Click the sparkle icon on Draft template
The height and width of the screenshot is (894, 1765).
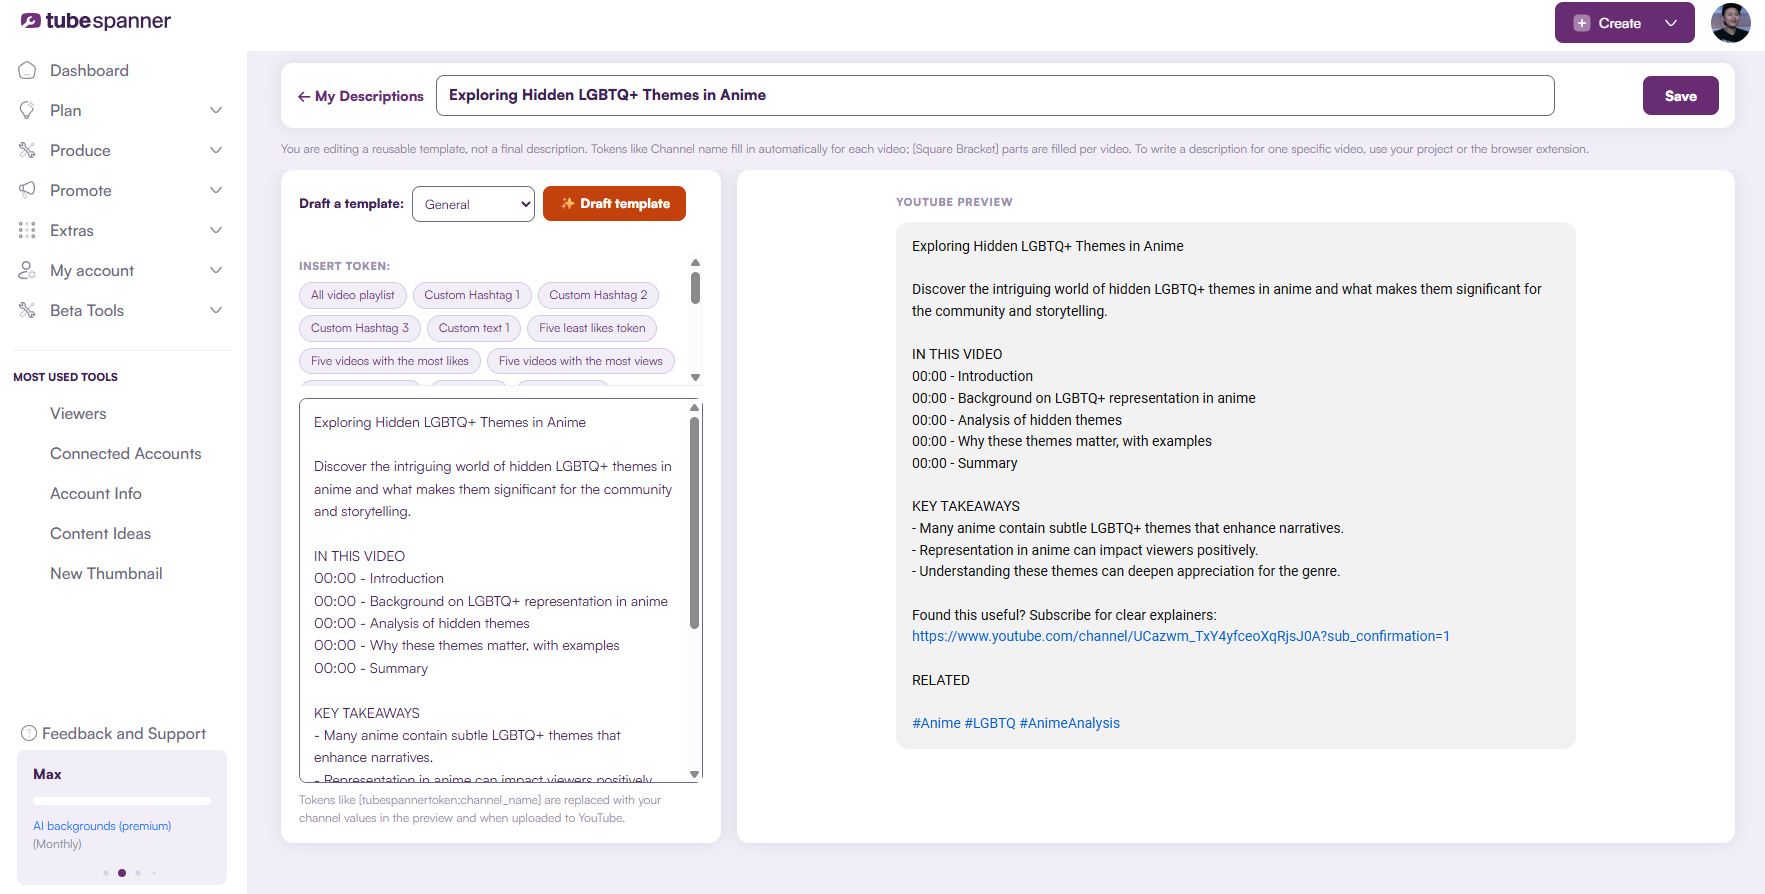568,203
